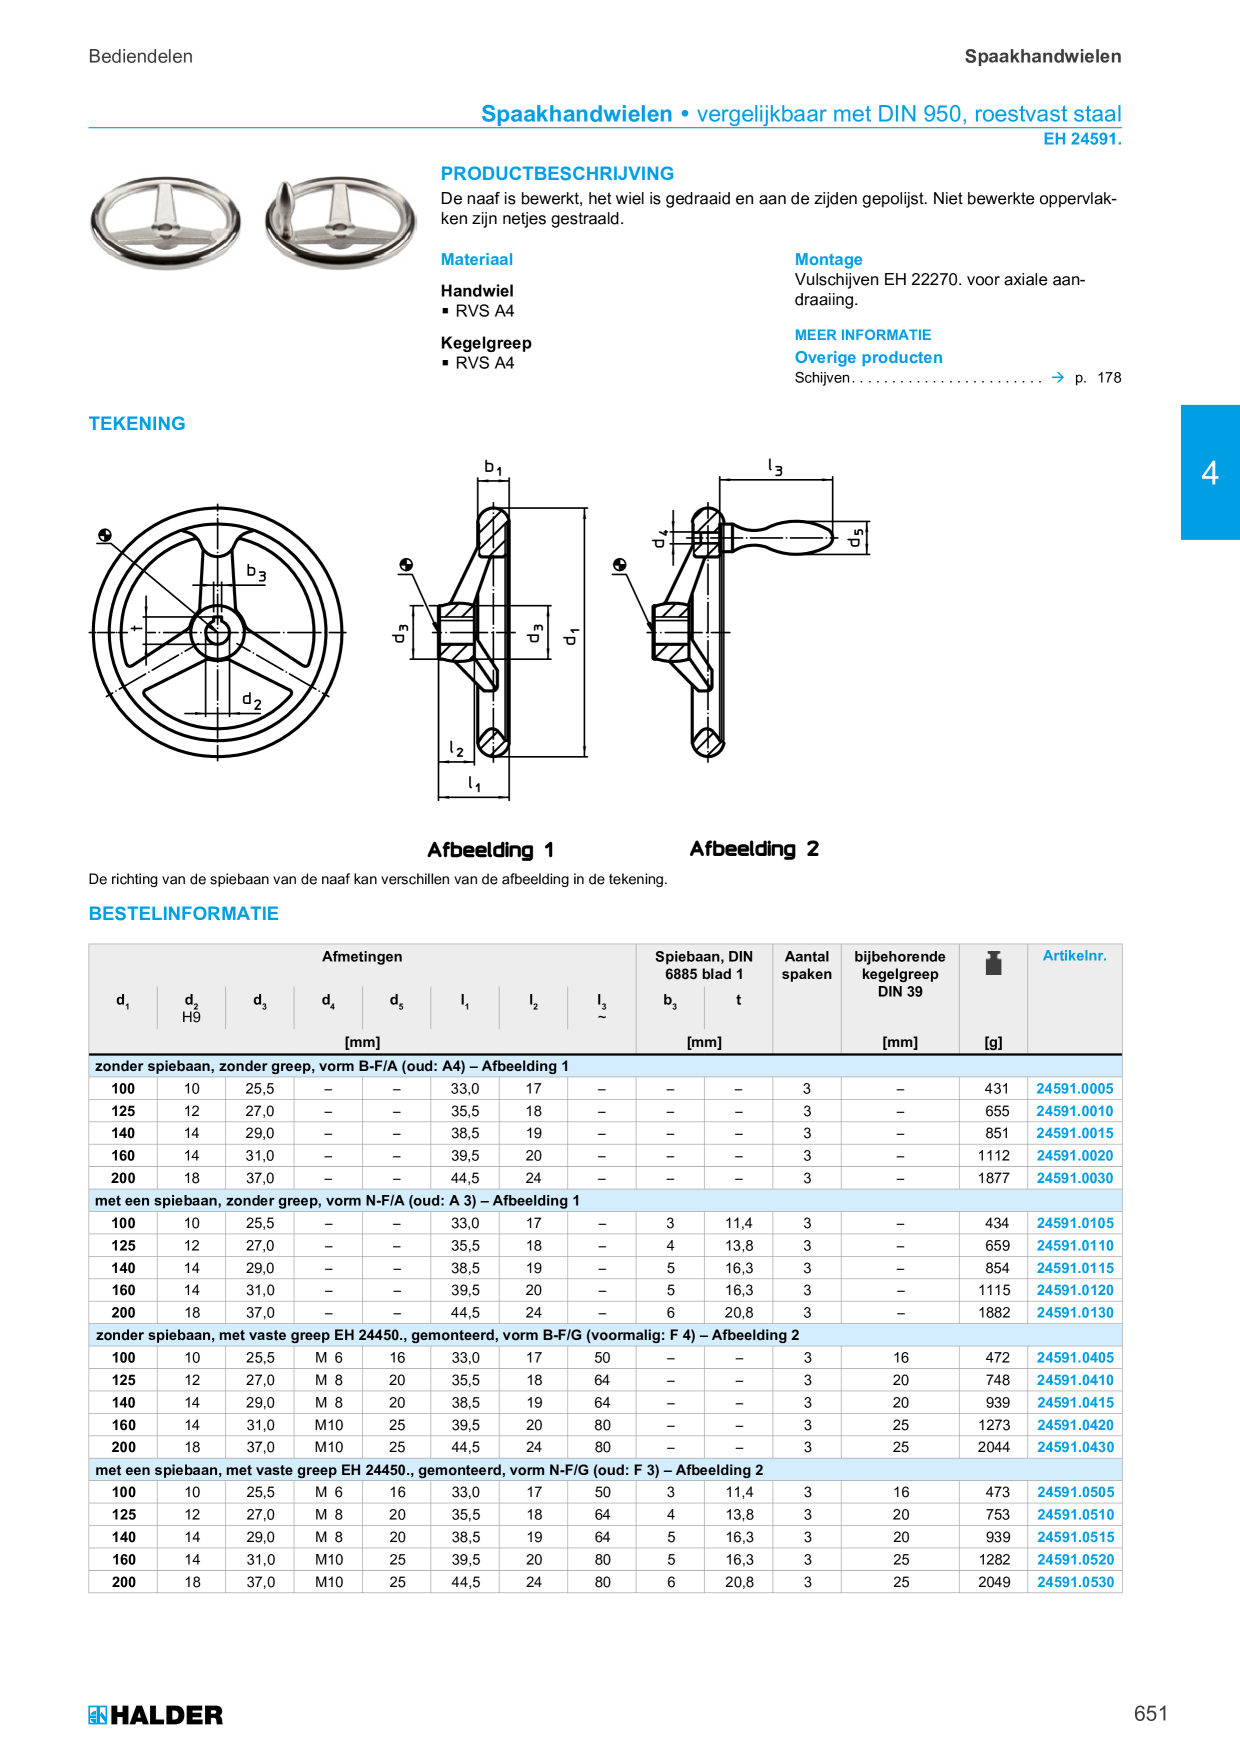Click the 'Afbeelding 2' caption

click(x=754, y=849)
